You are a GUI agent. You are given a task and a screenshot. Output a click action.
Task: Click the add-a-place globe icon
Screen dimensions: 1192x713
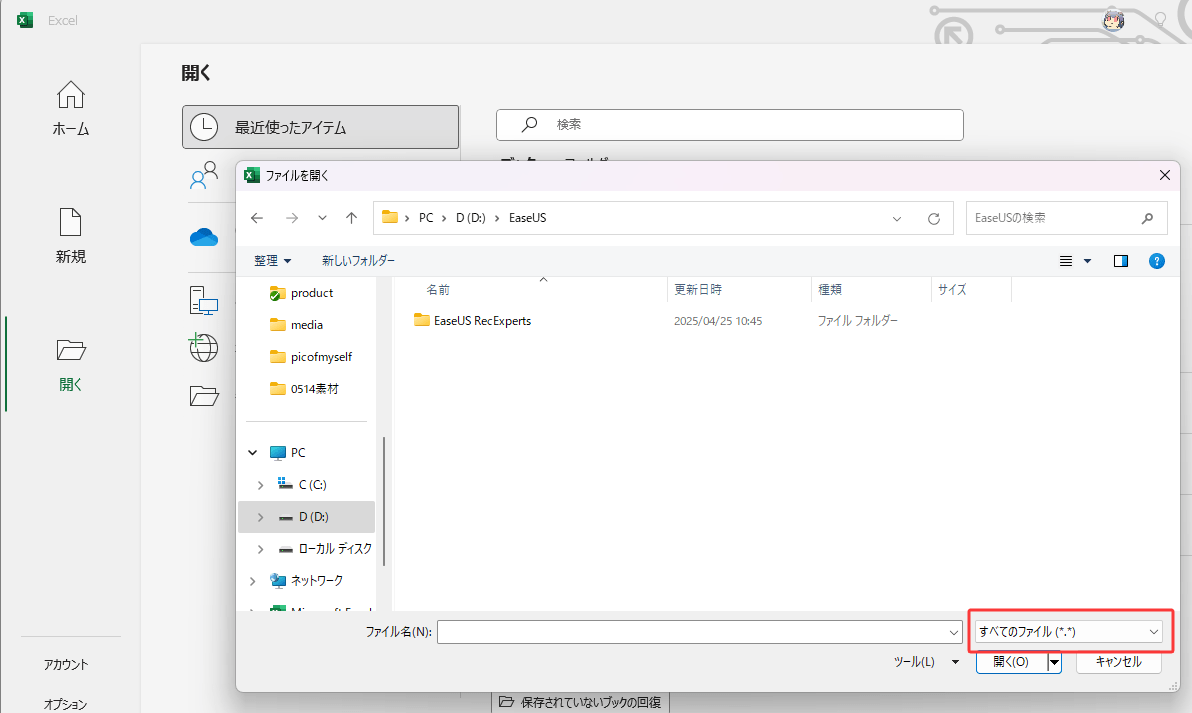click(204, 347)
